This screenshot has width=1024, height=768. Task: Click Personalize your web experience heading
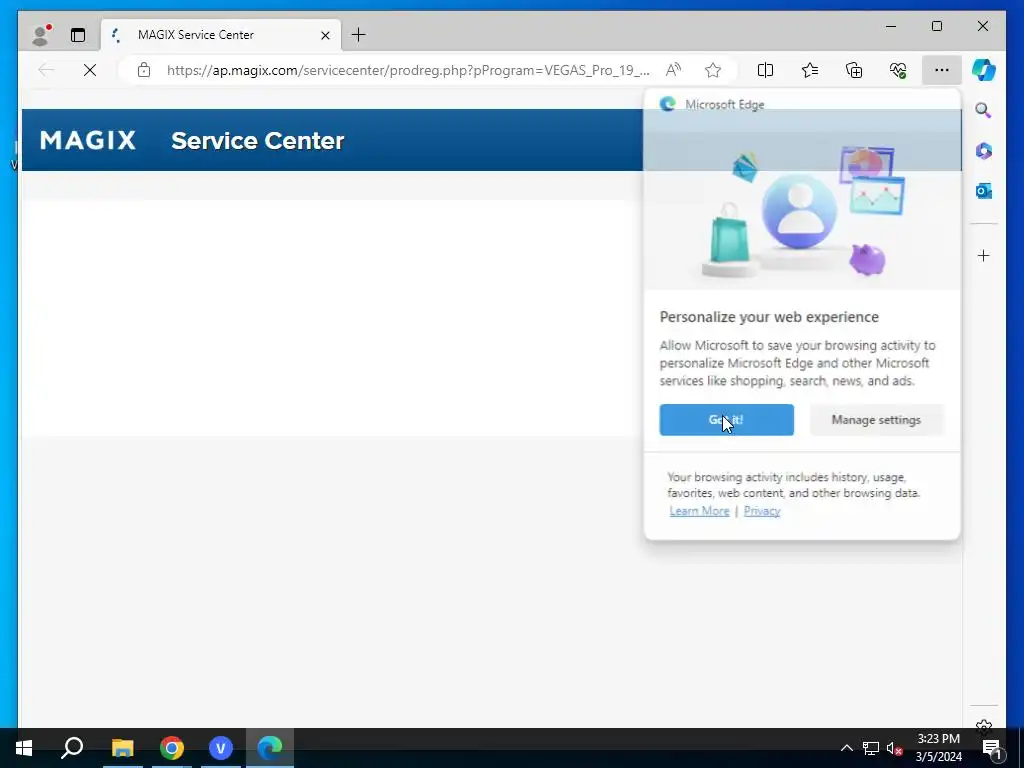click(x=769, y=317)
